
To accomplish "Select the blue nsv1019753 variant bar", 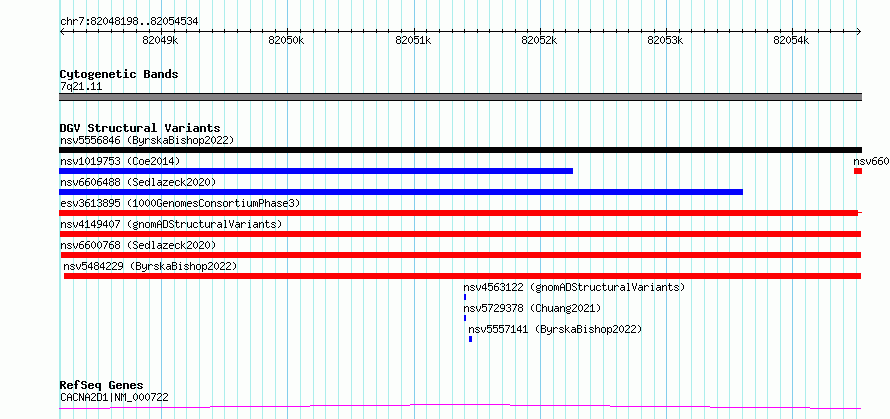I will click(x=316, y=171).
